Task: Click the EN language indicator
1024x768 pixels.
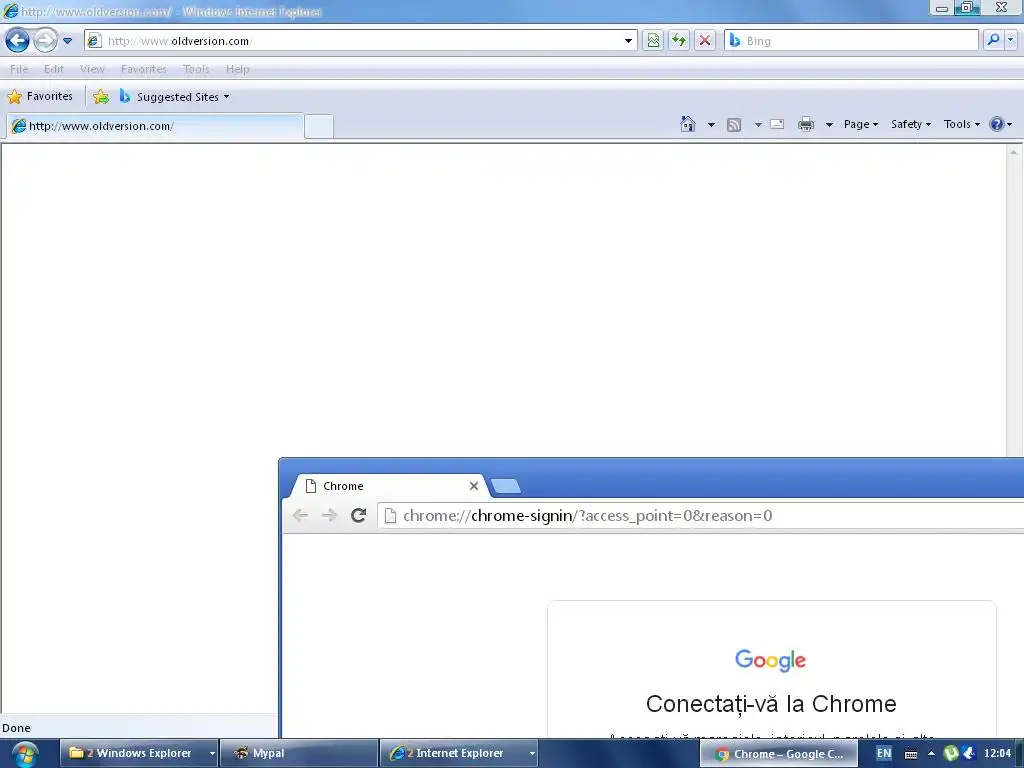Action: [x=884, y=754]
